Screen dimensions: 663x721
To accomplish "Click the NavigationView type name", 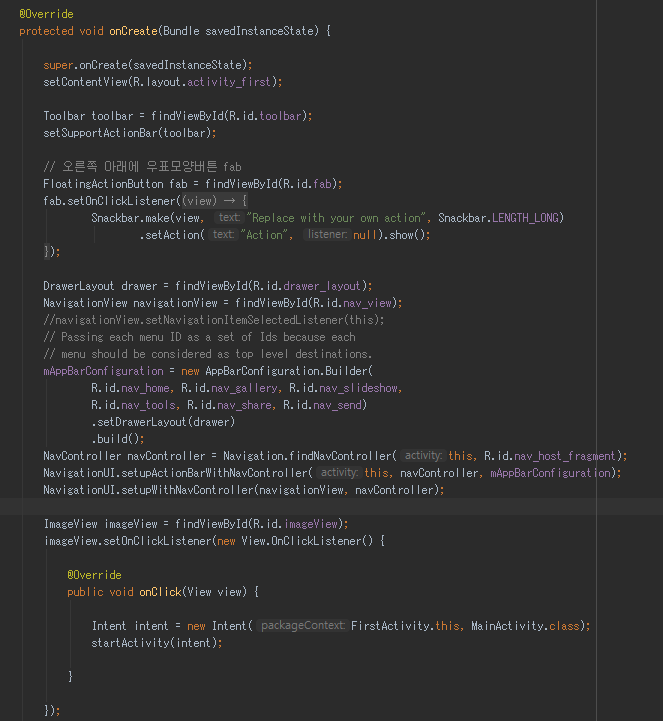I will click(x=85, y=303).
